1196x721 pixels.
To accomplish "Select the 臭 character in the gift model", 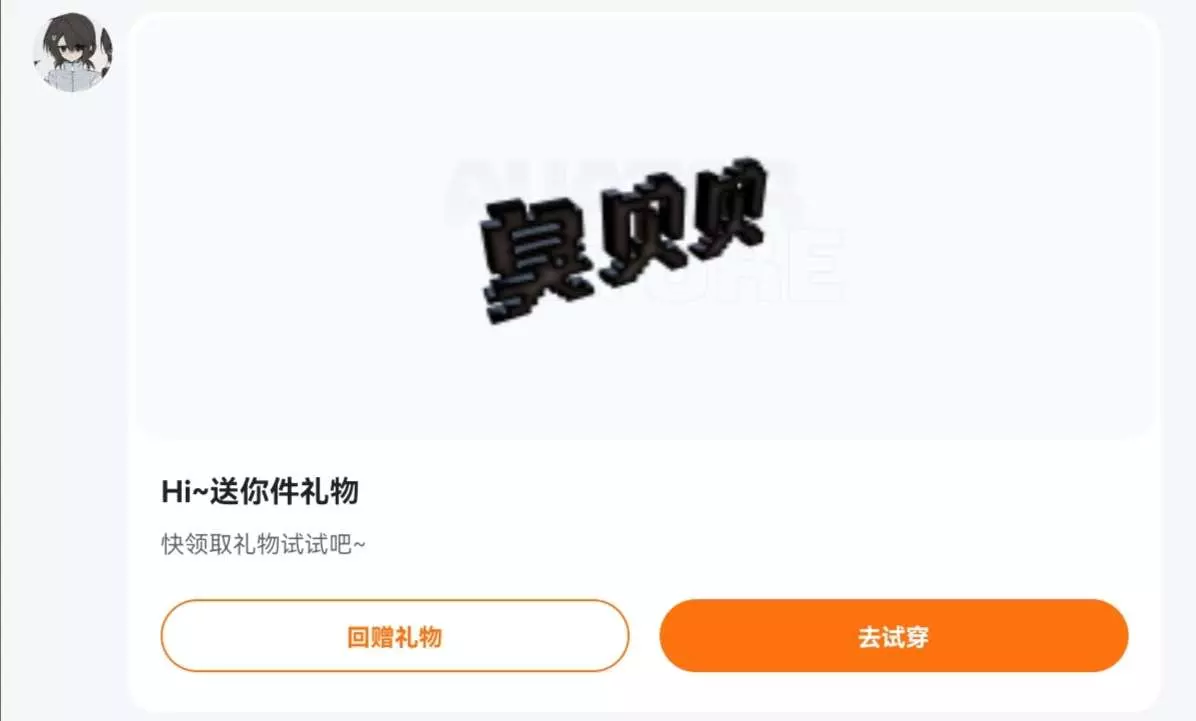I will 536,260.
